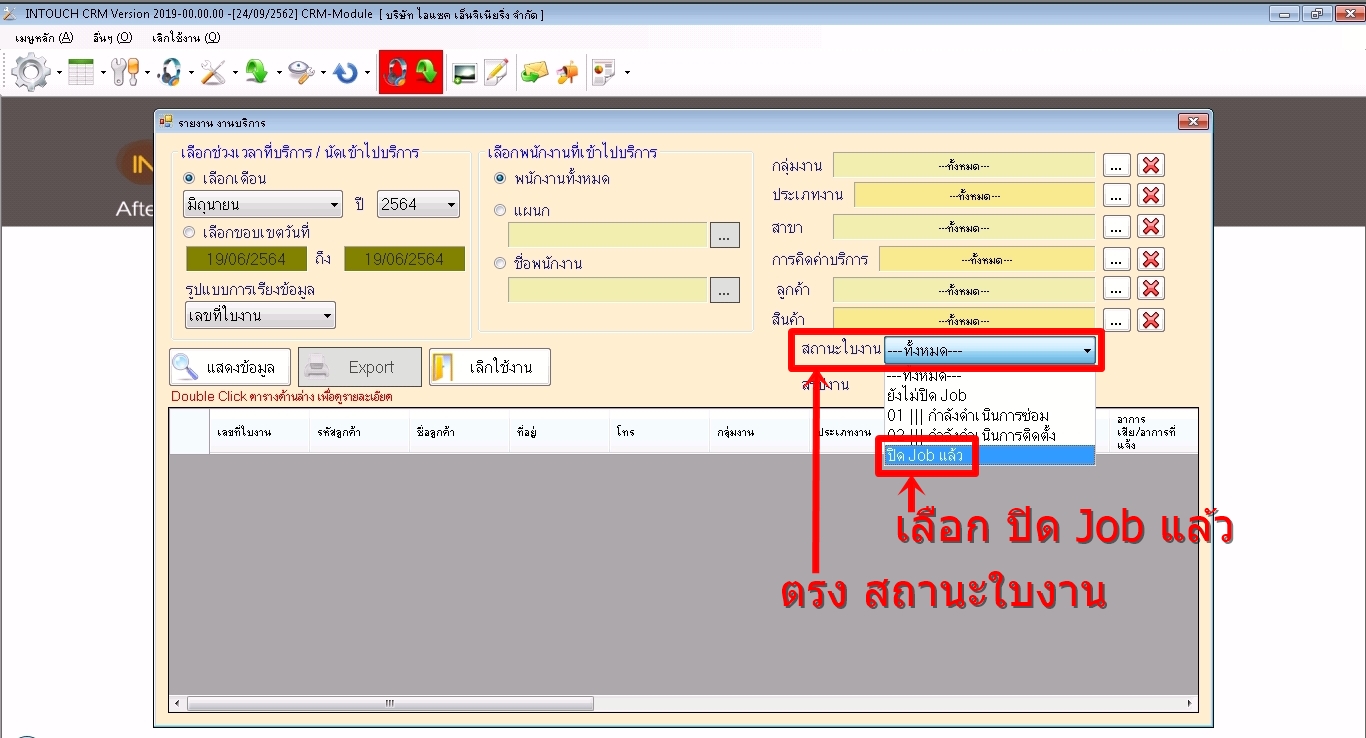Open the pencil and notepad toolbar icon
Viewport: 1366px width, 738px height.
(x=496, y=73)
